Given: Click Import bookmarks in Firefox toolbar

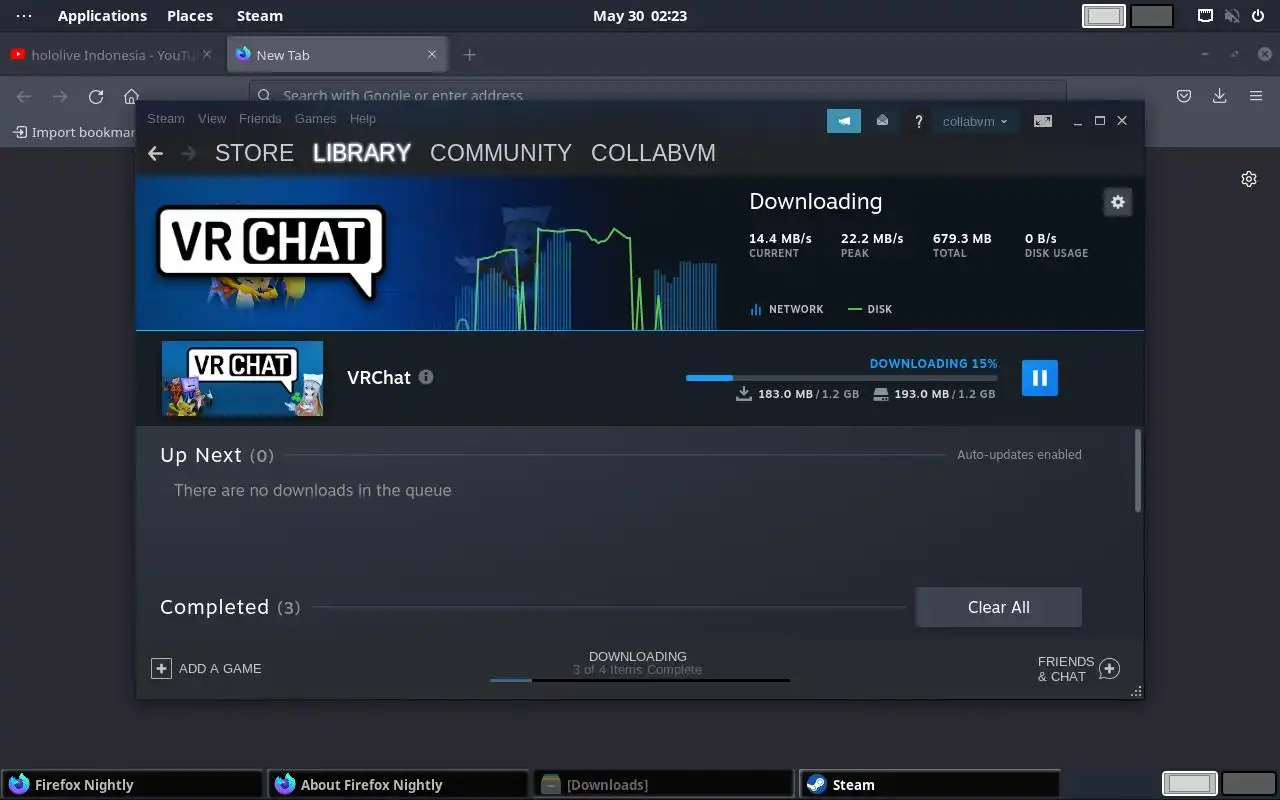Looking at the screenshot, I should (x=73, y=132).
